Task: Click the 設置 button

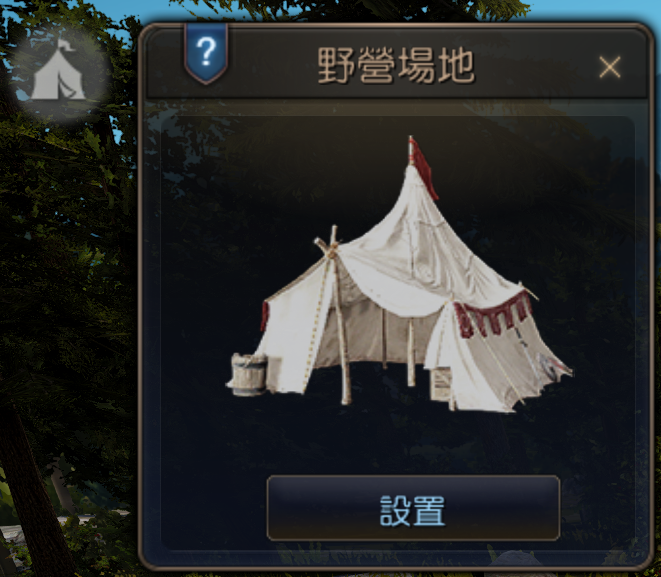Action: coord(413,508)
